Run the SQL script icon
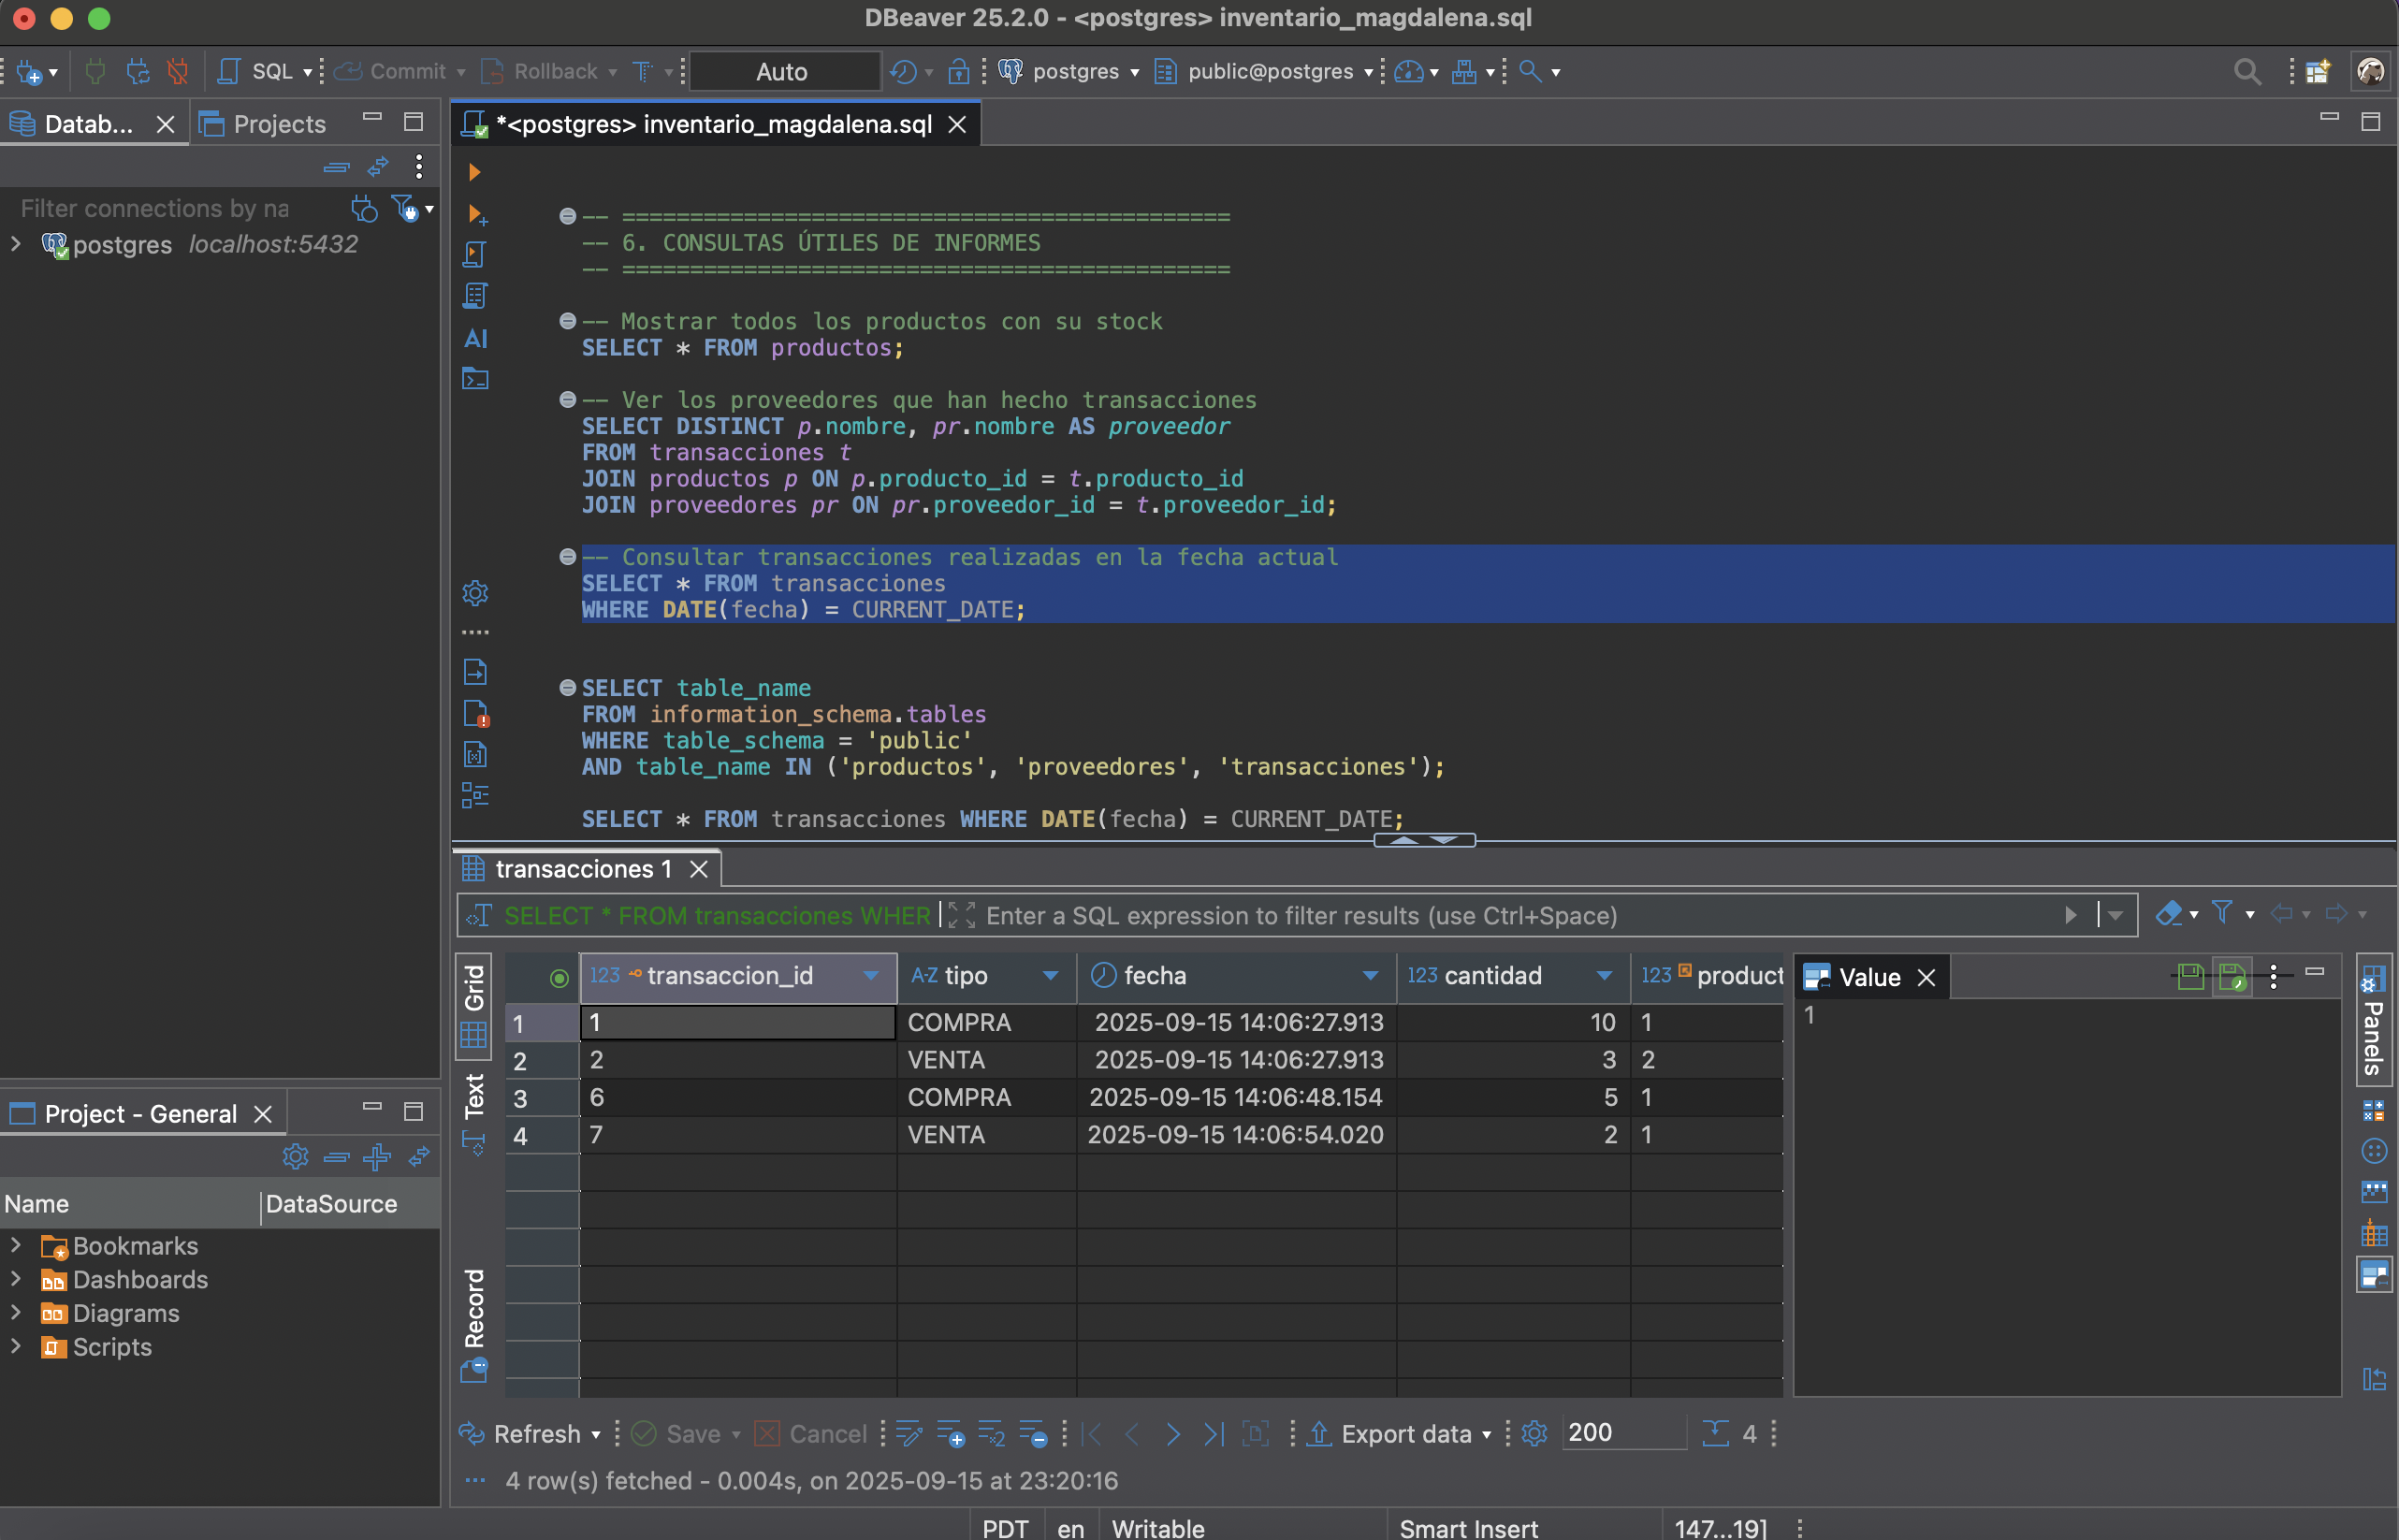Viewport: 2399px width, 1540px height. coord(475,255)
